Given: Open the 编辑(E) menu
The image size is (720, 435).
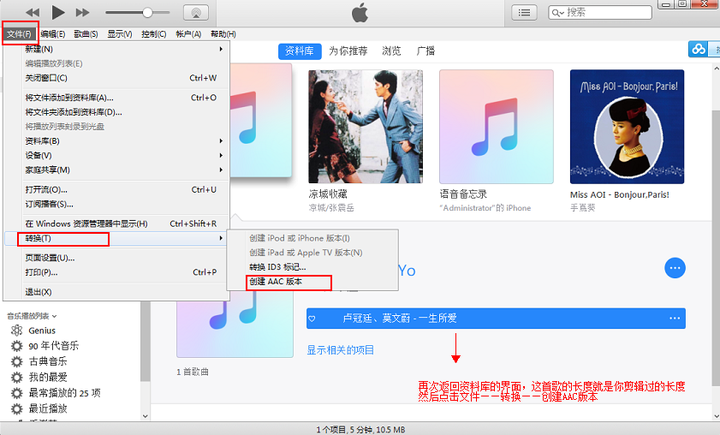Looking at the screenshot, I should tap(53, 34).
